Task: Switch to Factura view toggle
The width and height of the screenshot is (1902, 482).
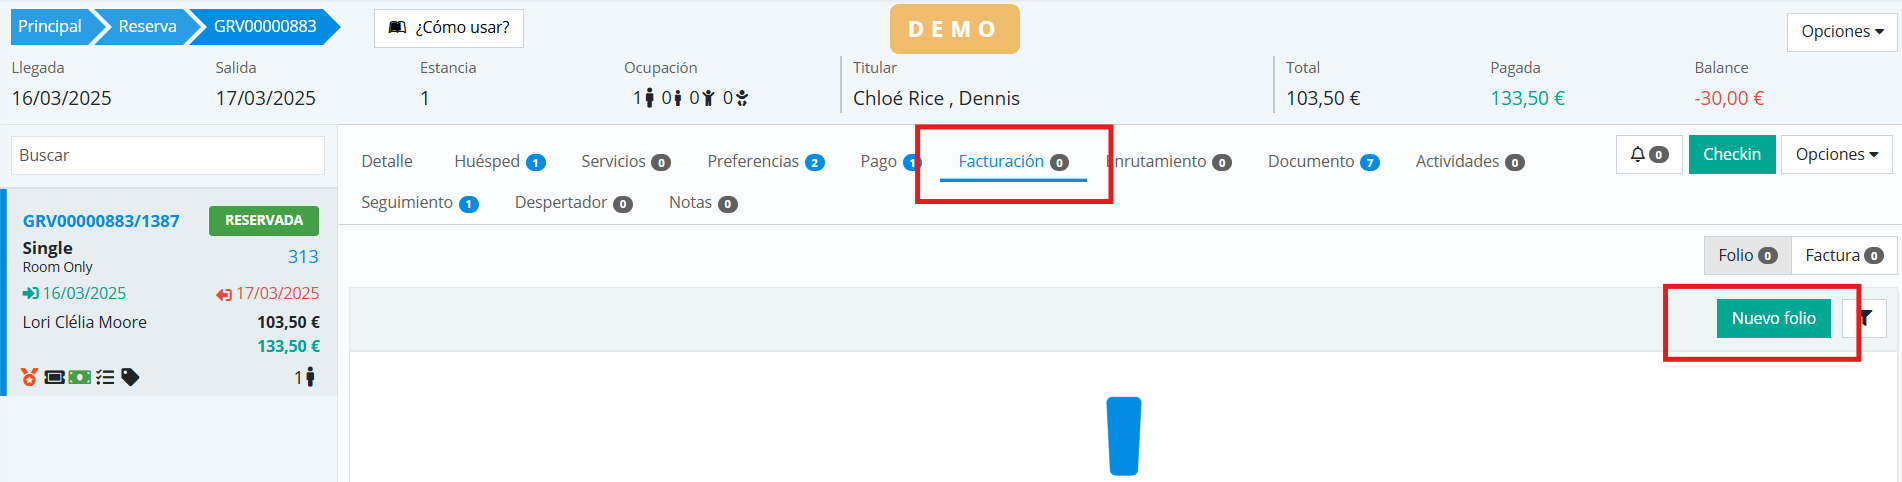Action: [1843, 255]
